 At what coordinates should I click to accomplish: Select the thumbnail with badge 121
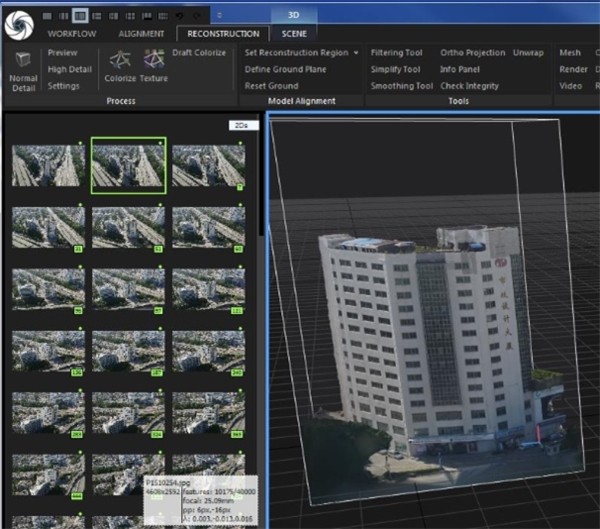click(x=209, y=289)
